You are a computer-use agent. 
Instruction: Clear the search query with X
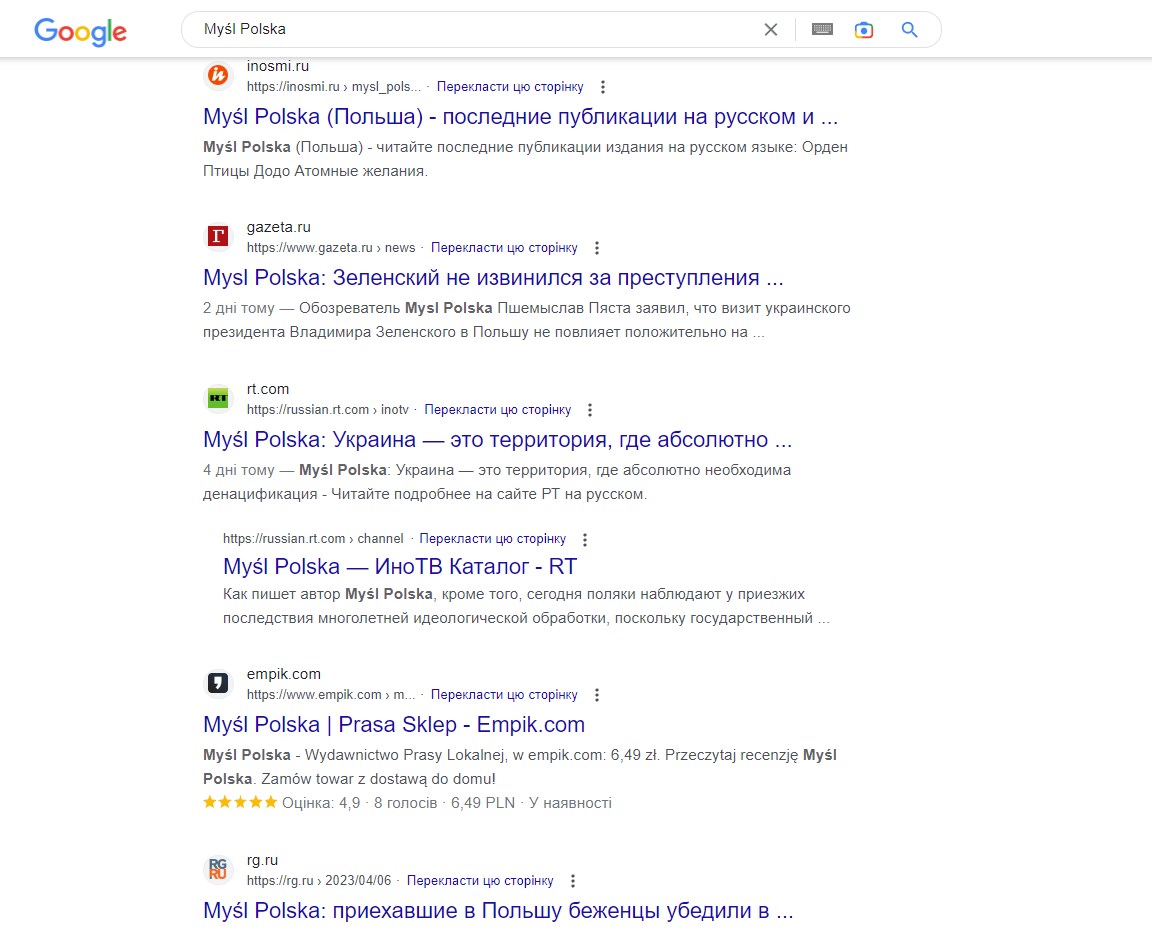771,29
